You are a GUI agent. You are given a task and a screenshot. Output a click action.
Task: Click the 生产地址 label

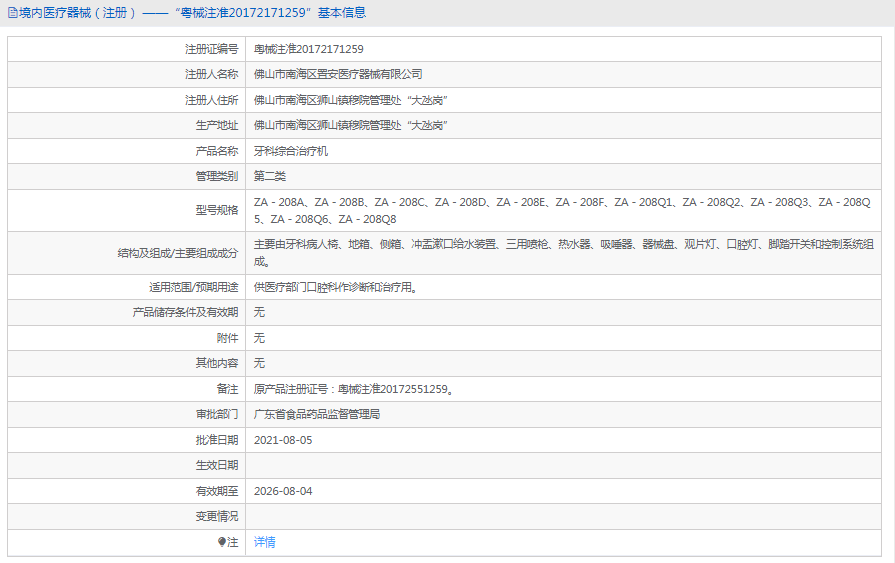(217, 125)
